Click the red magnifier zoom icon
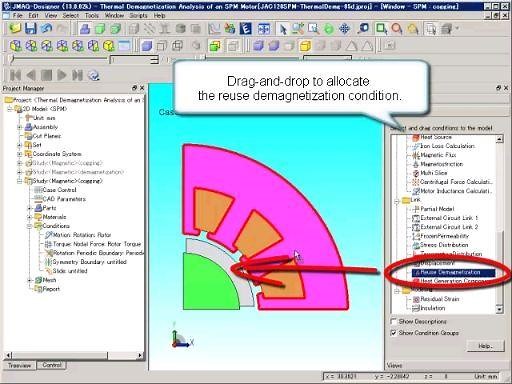The width and height of the screenshot is (512, 384). tap(397, 29)
